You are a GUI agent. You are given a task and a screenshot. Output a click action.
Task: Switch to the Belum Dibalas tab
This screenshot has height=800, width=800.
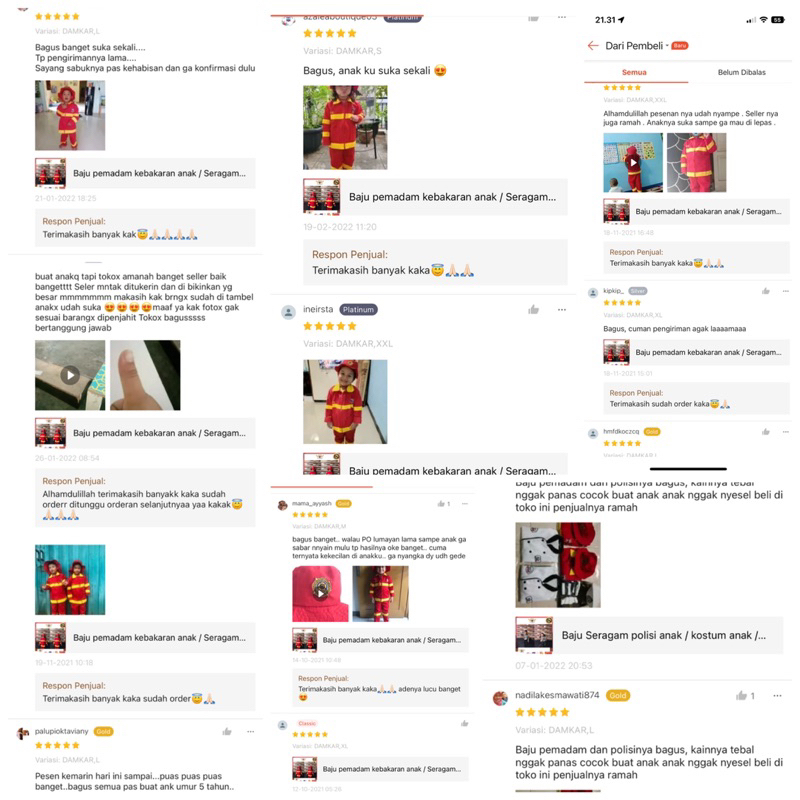[x=741, y=72]
